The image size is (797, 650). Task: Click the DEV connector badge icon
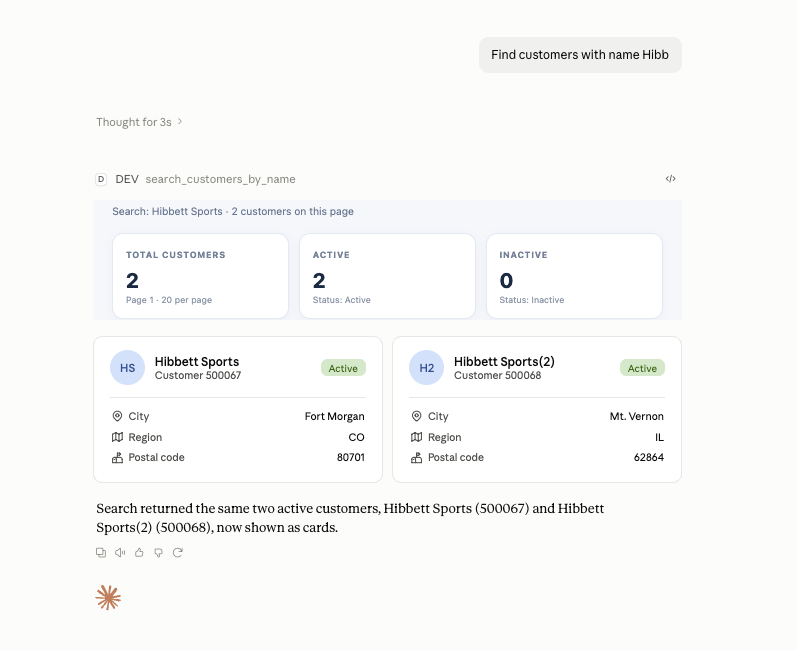101,179
